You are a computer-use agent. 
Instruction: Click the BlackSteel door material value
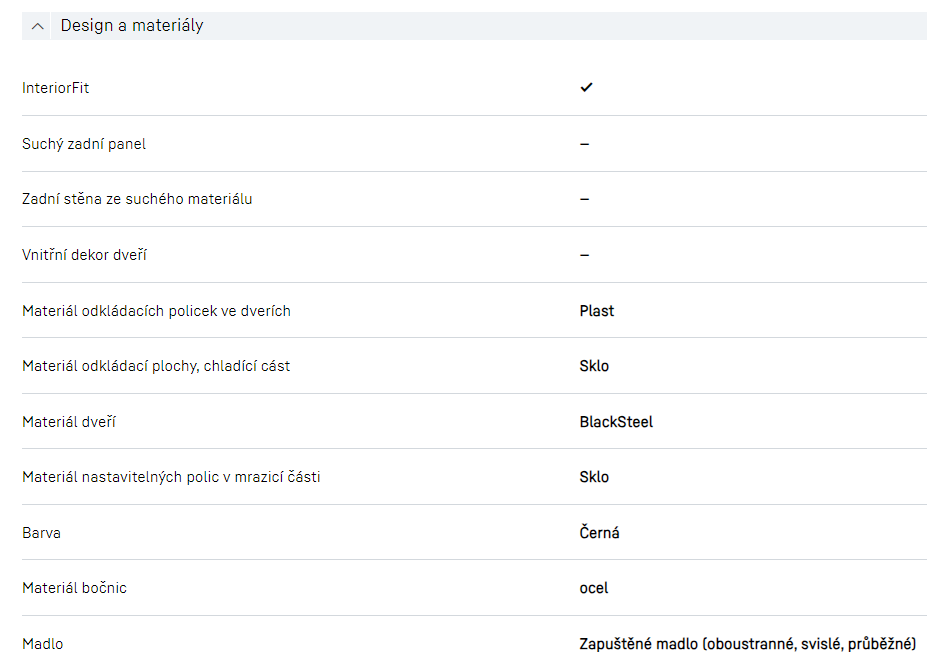tap(616, 422)
